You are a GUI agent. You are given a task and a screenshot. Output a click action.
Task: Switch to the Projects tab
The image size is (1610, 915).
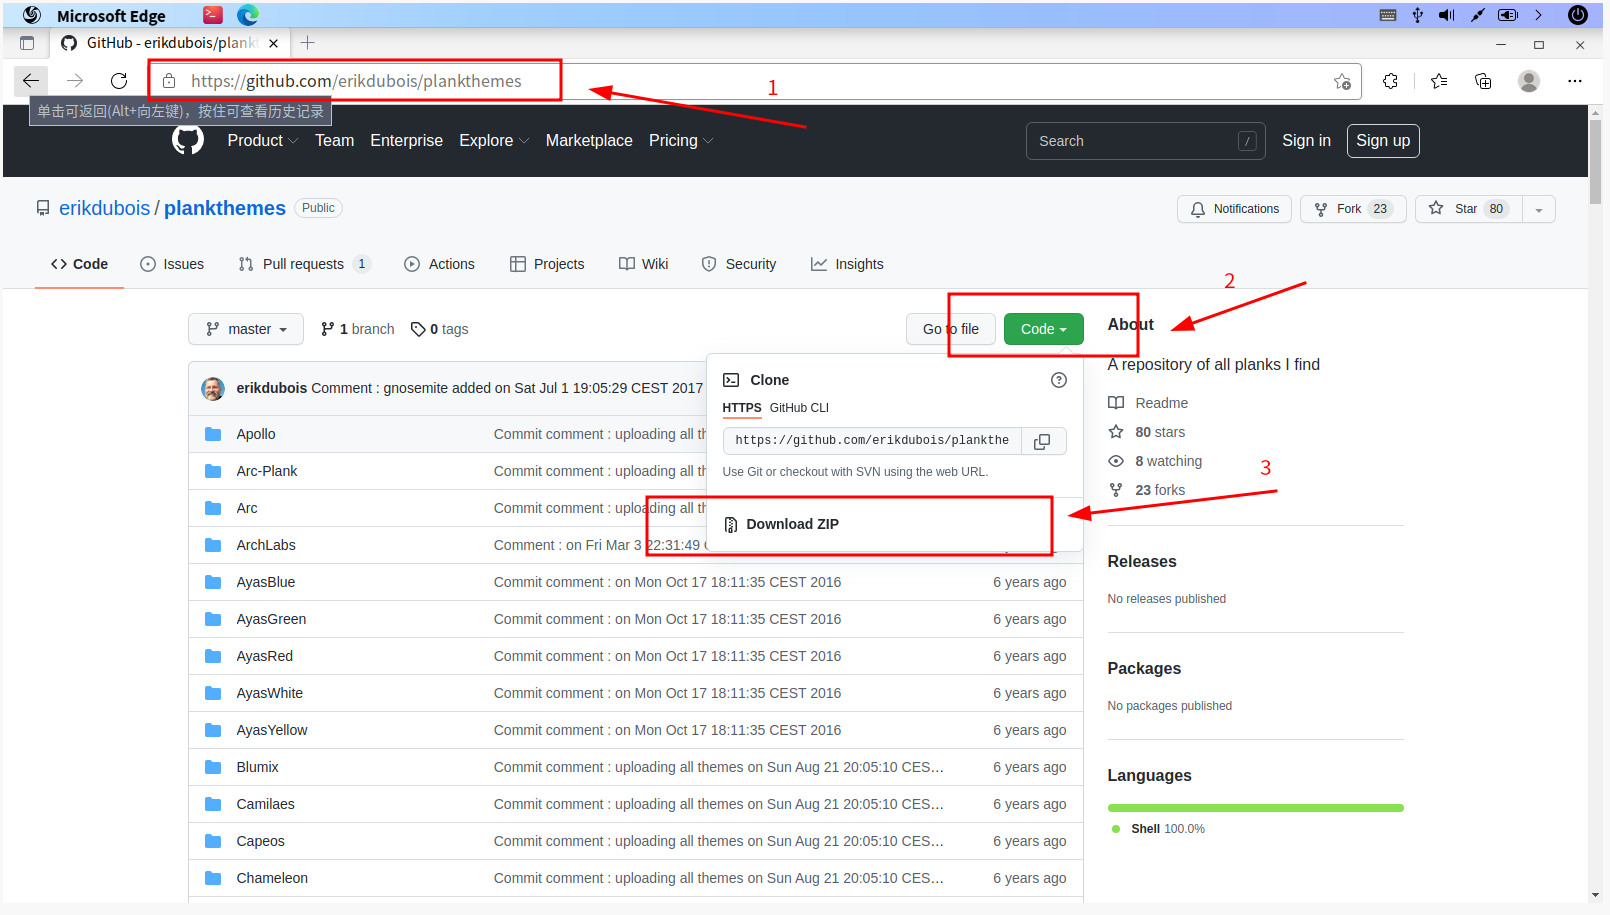tap(547, 264)
